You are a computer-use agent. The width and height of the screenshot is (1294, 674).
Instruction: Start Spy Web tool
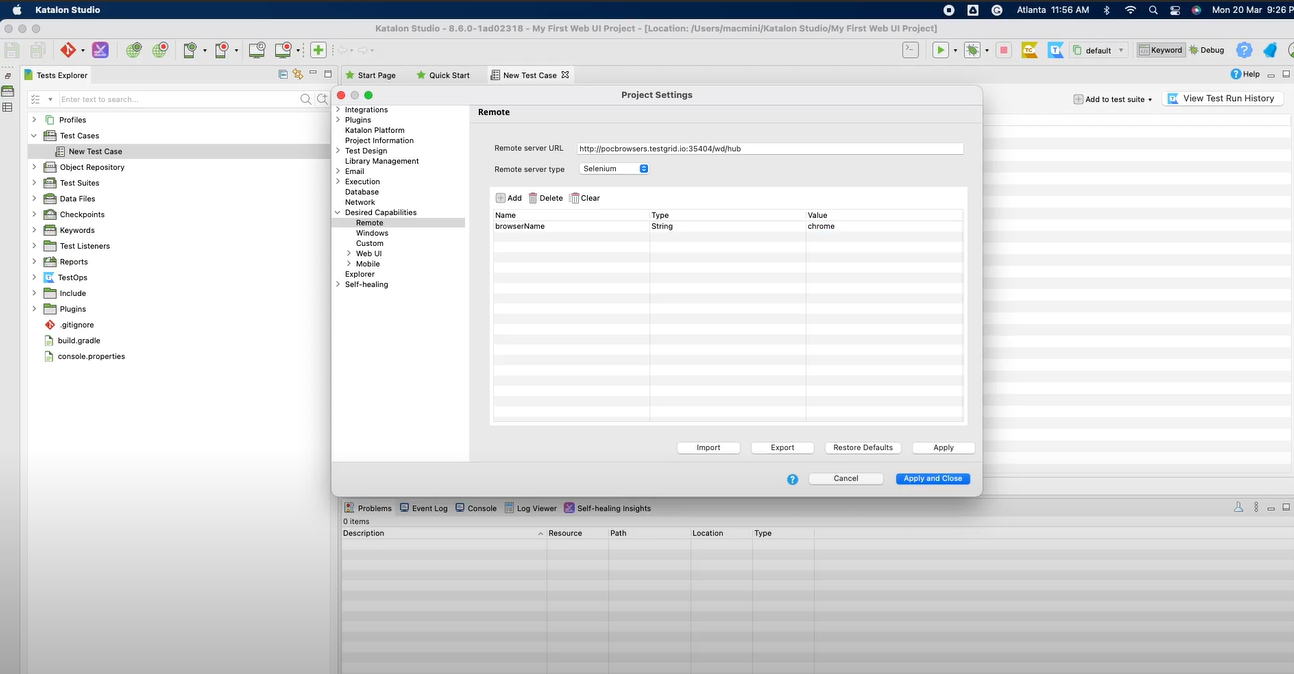point(133,50)
